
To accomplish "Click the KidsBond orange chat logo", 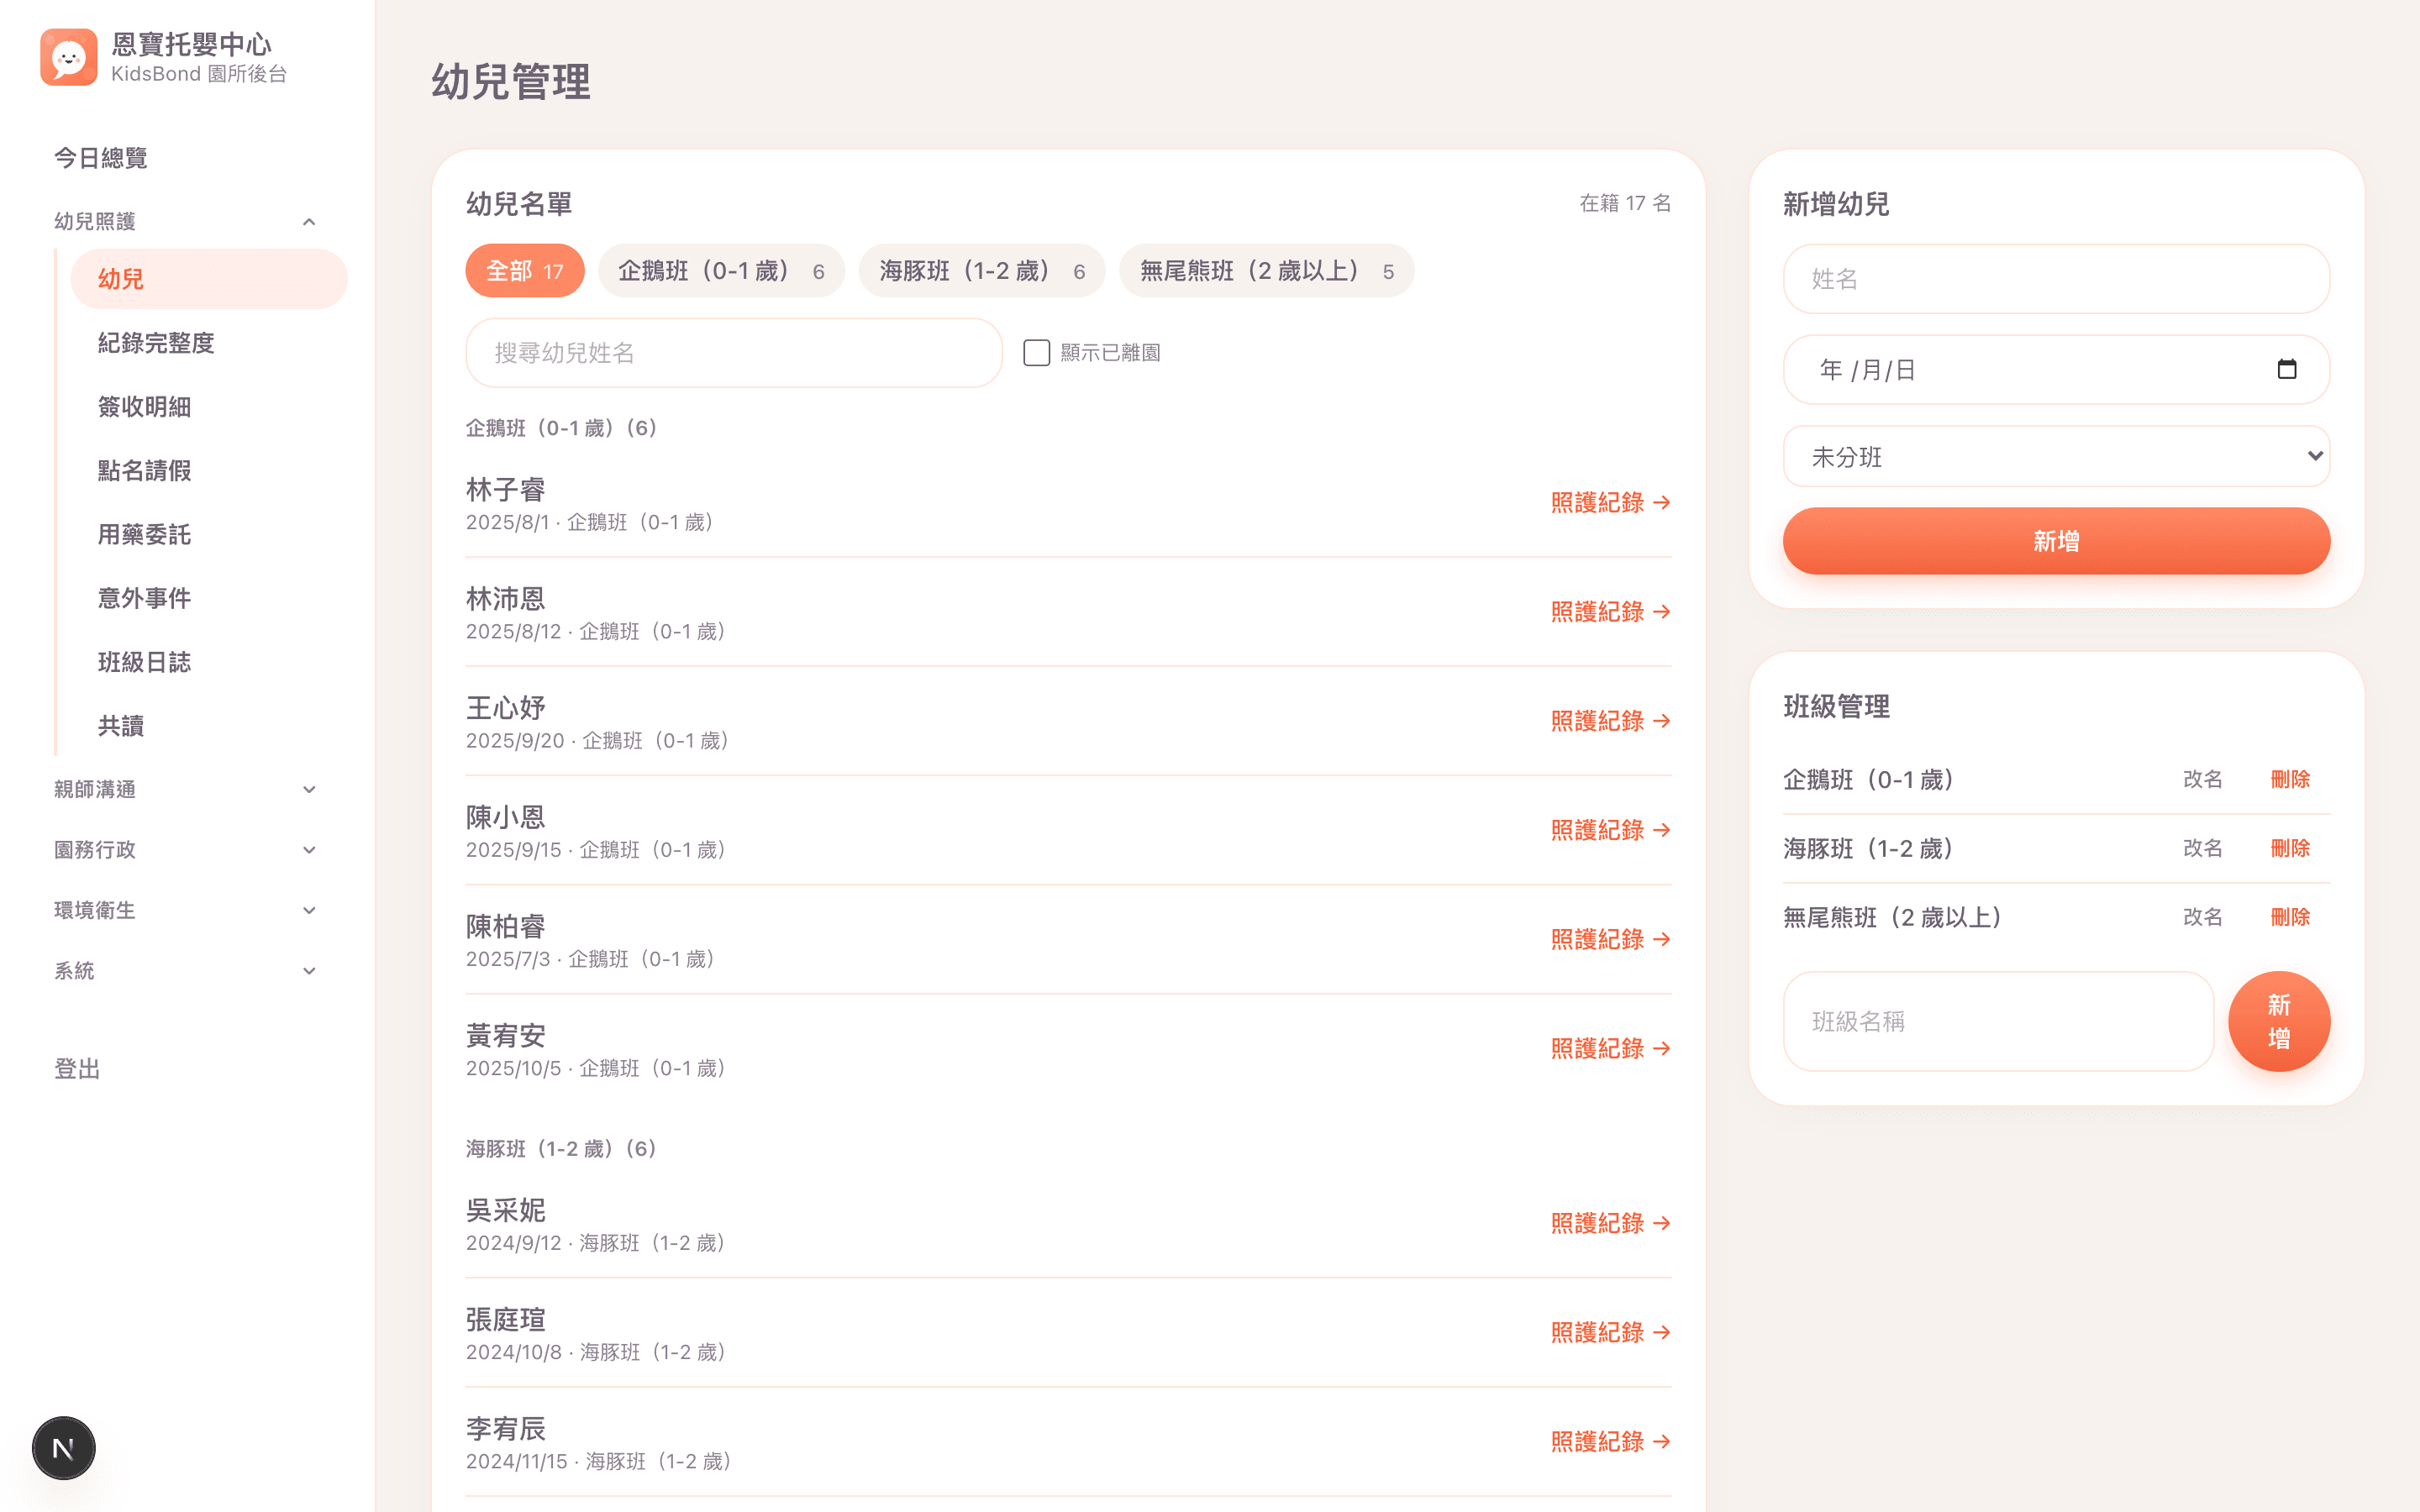I will click(68, 57).
